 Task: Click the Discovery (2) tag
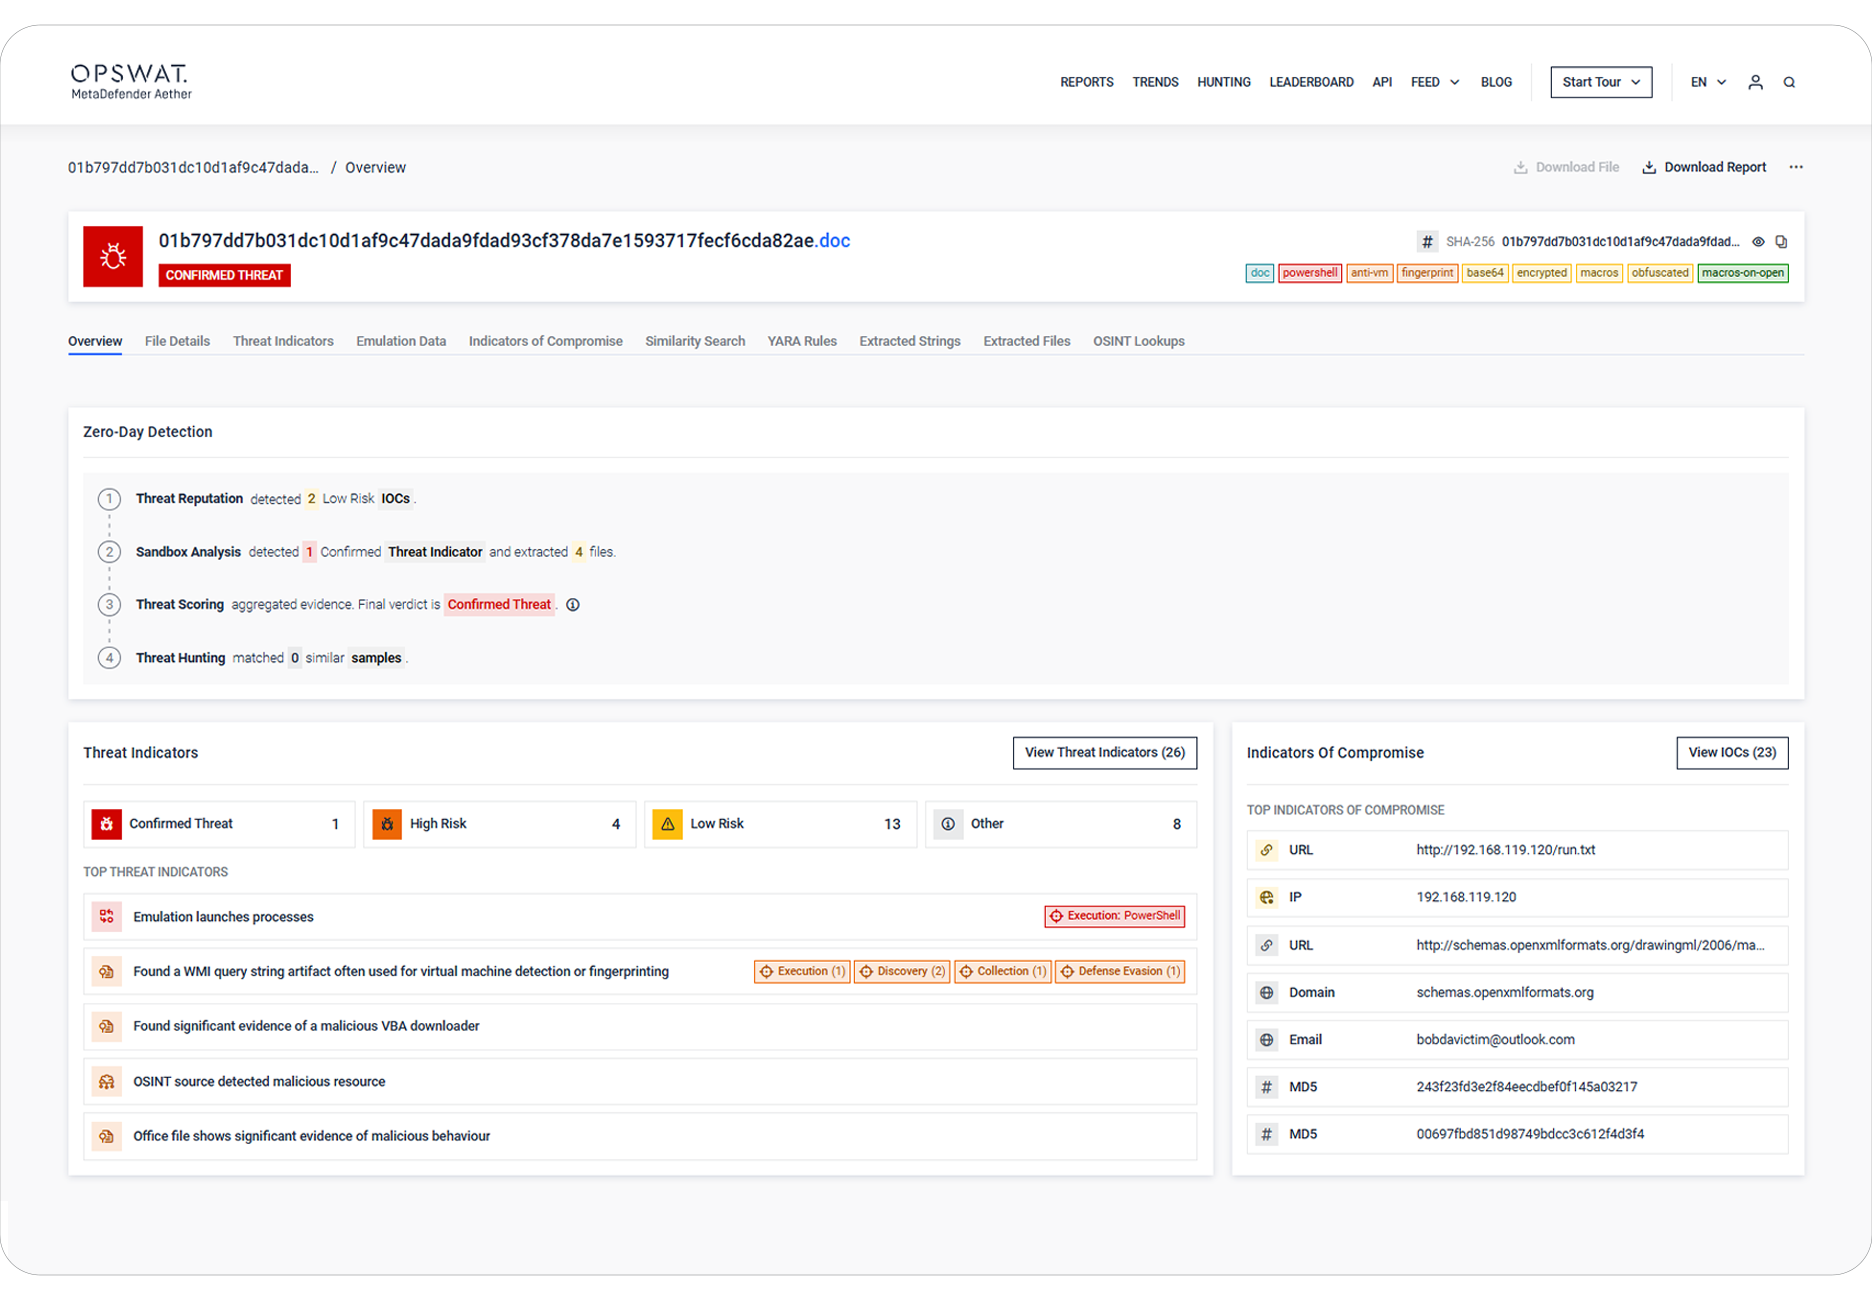(902, 971)
